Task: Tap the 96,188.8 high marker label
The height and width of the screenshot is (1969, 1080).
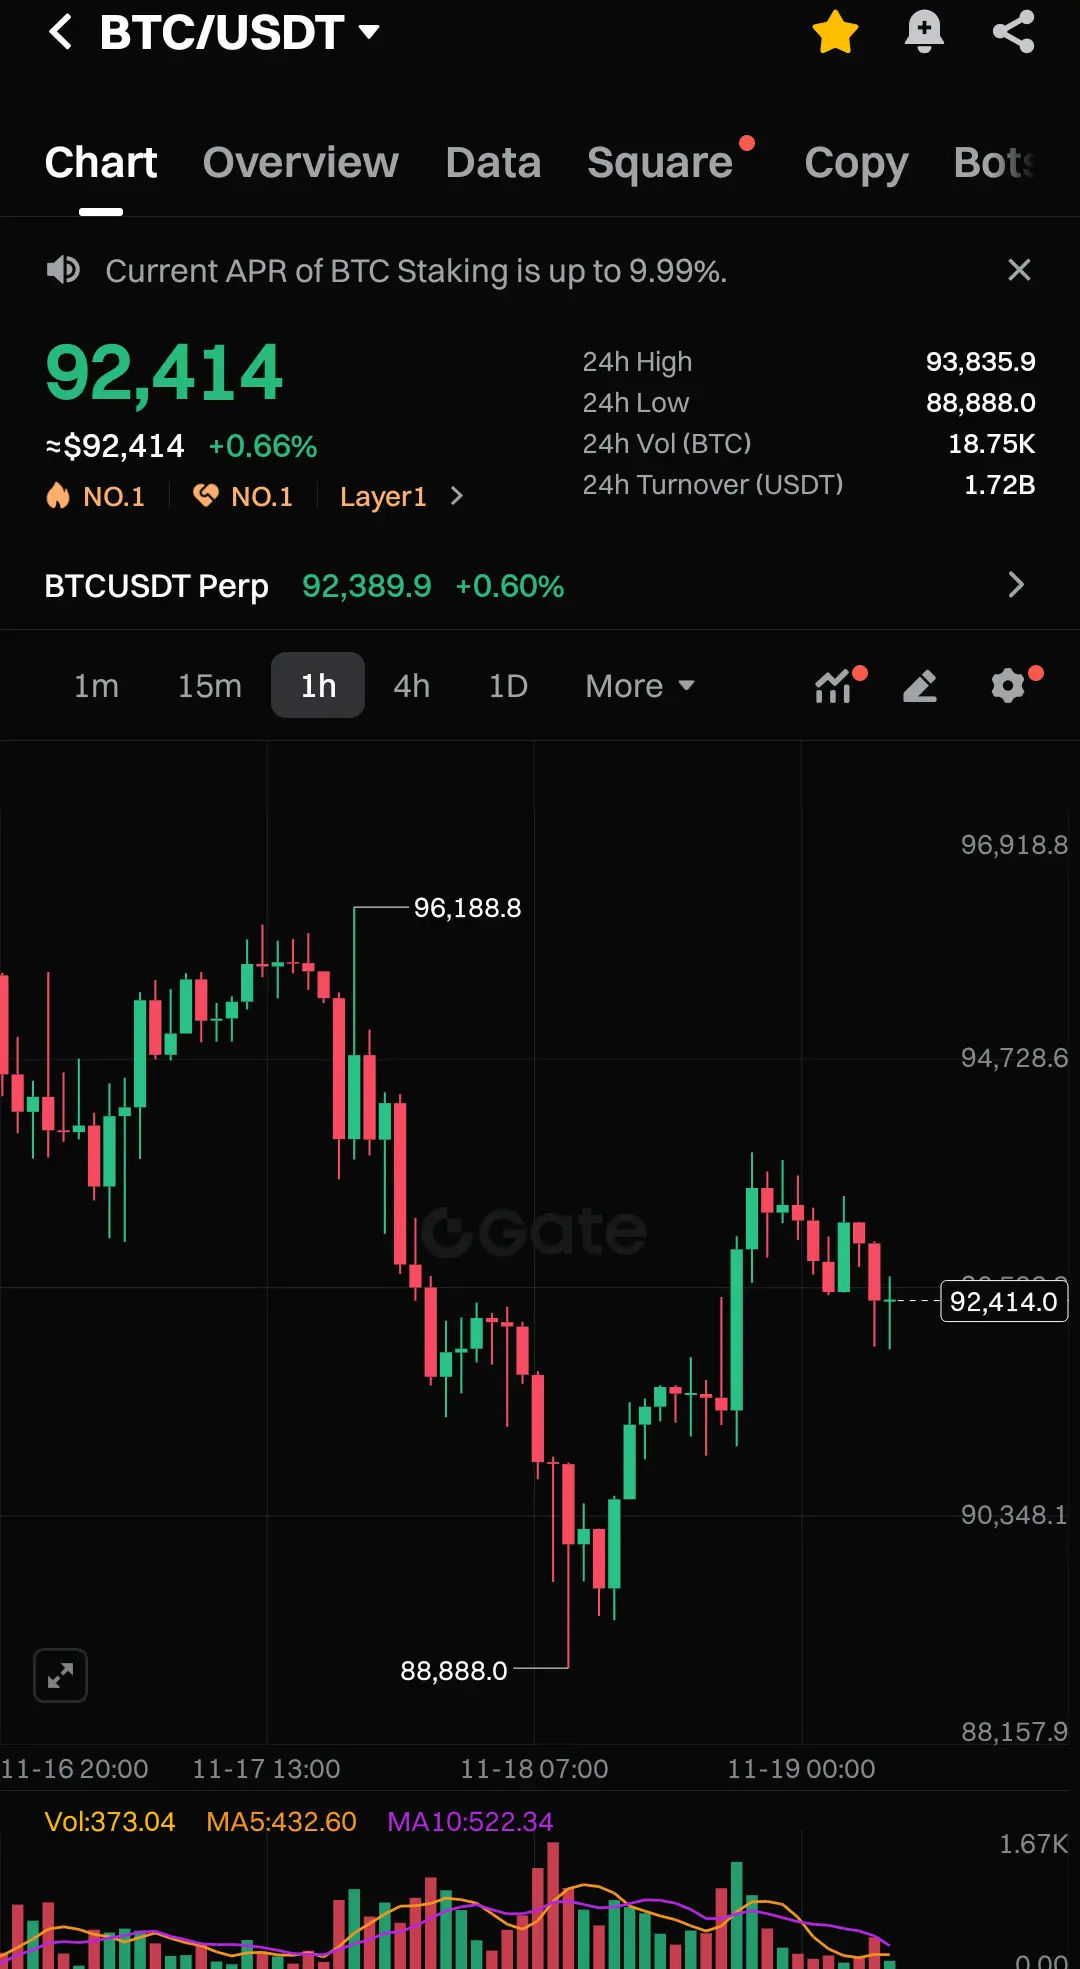Action: click(468, 908)
